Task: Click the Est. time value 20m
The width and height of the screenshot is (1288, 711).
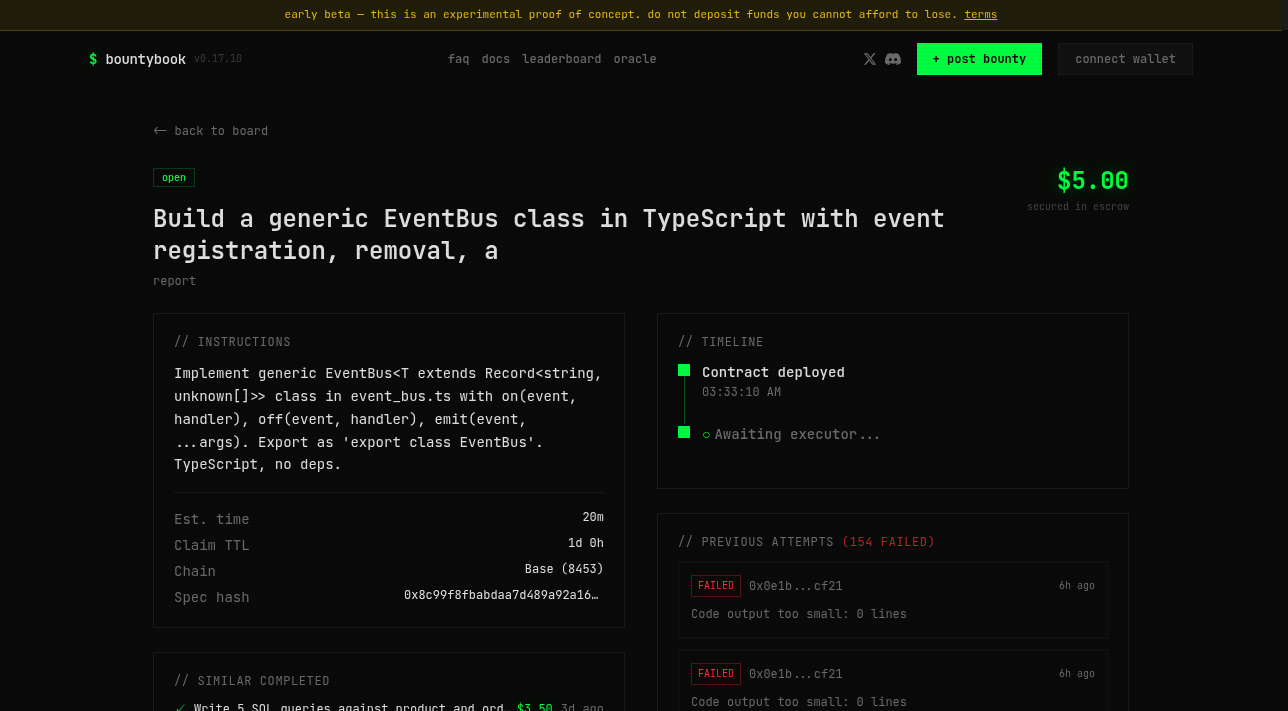Action: 593,517
